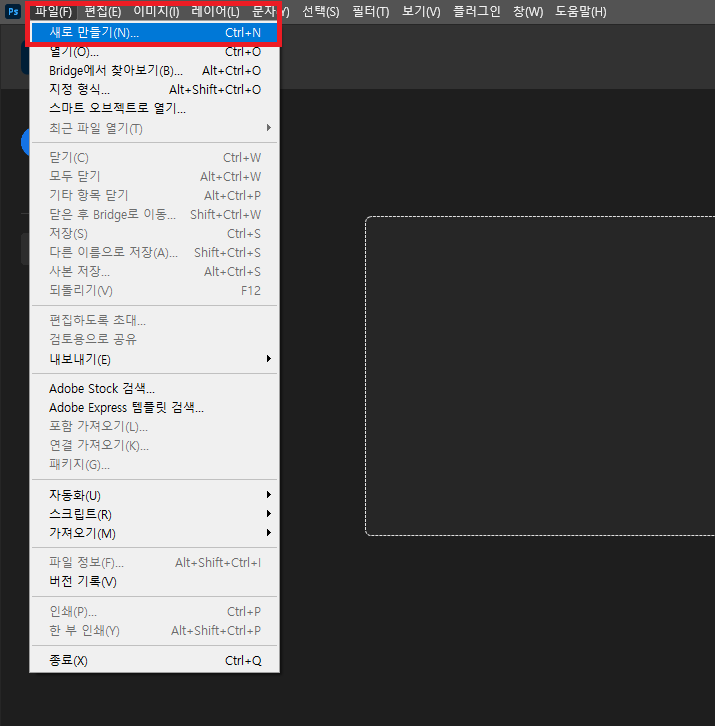This screenshot has height=726, width=715.
Task: Open the 도움말(H) menu
Action: (581, 12)
